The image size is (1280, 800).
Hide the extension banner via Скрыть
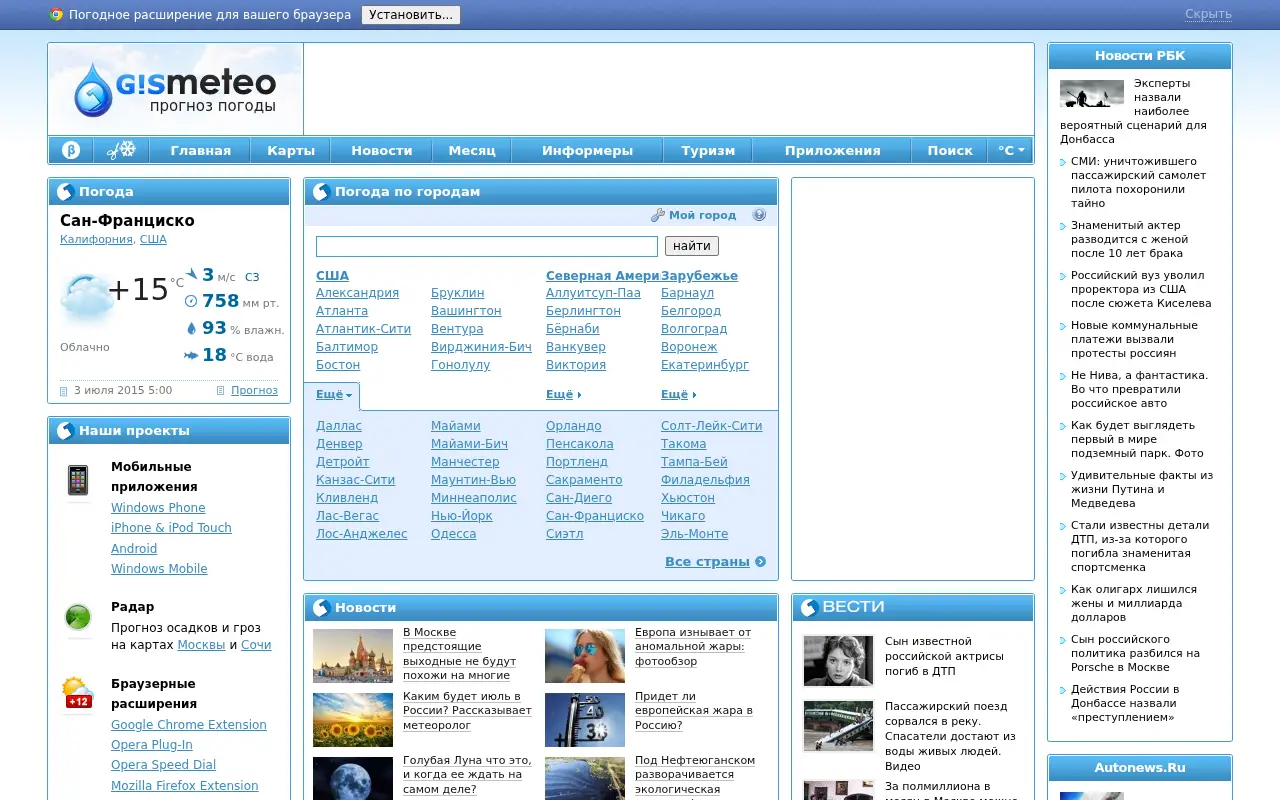point(1208,14)
